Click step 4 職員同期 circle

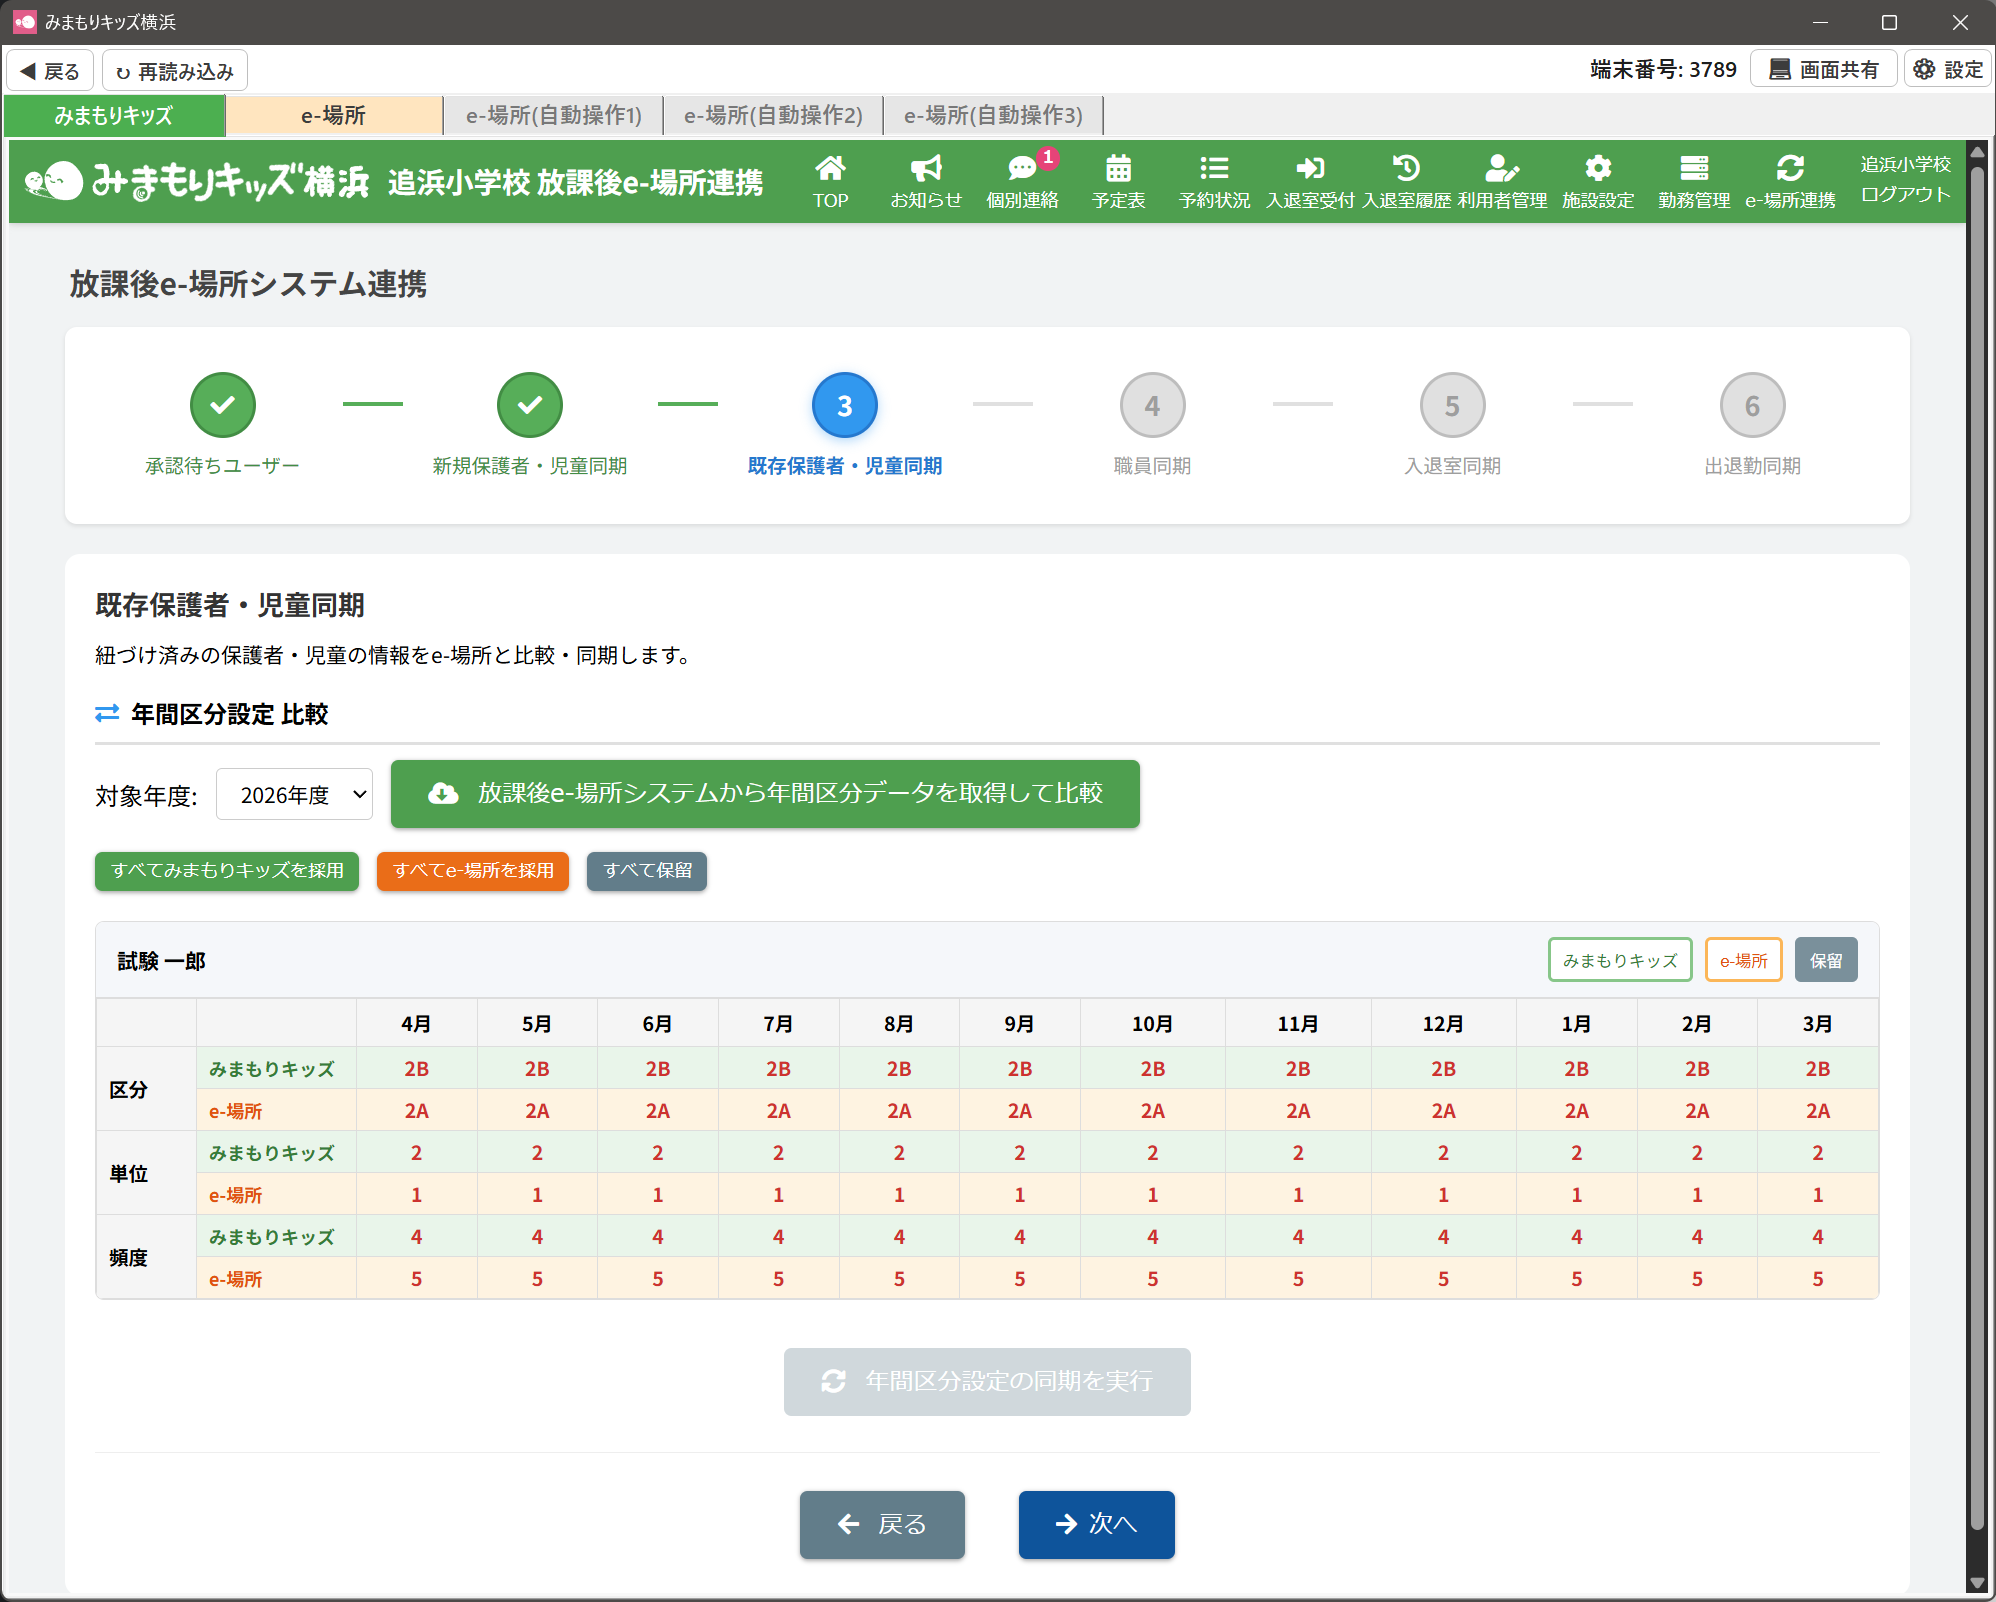[x=1152, y=406]
